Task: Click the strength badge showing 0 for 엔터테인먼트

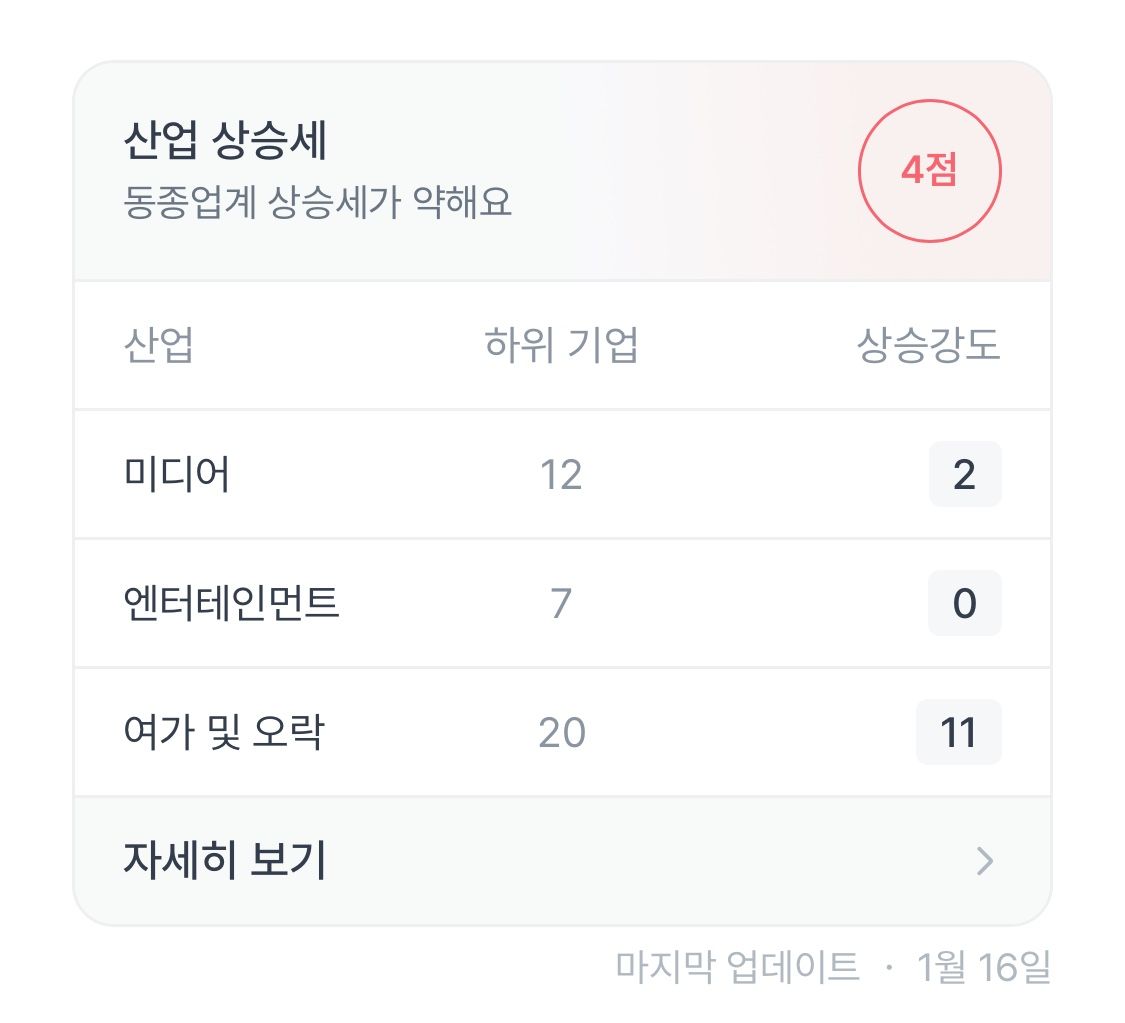Action: click(x=962, y=603)
